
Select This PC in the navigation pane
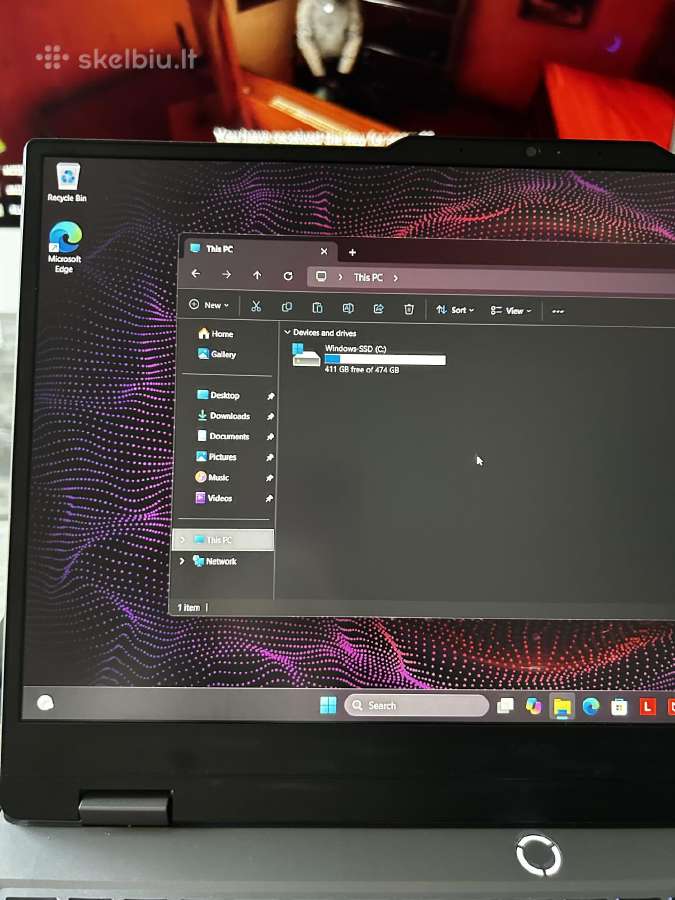(x=223, y=540)
